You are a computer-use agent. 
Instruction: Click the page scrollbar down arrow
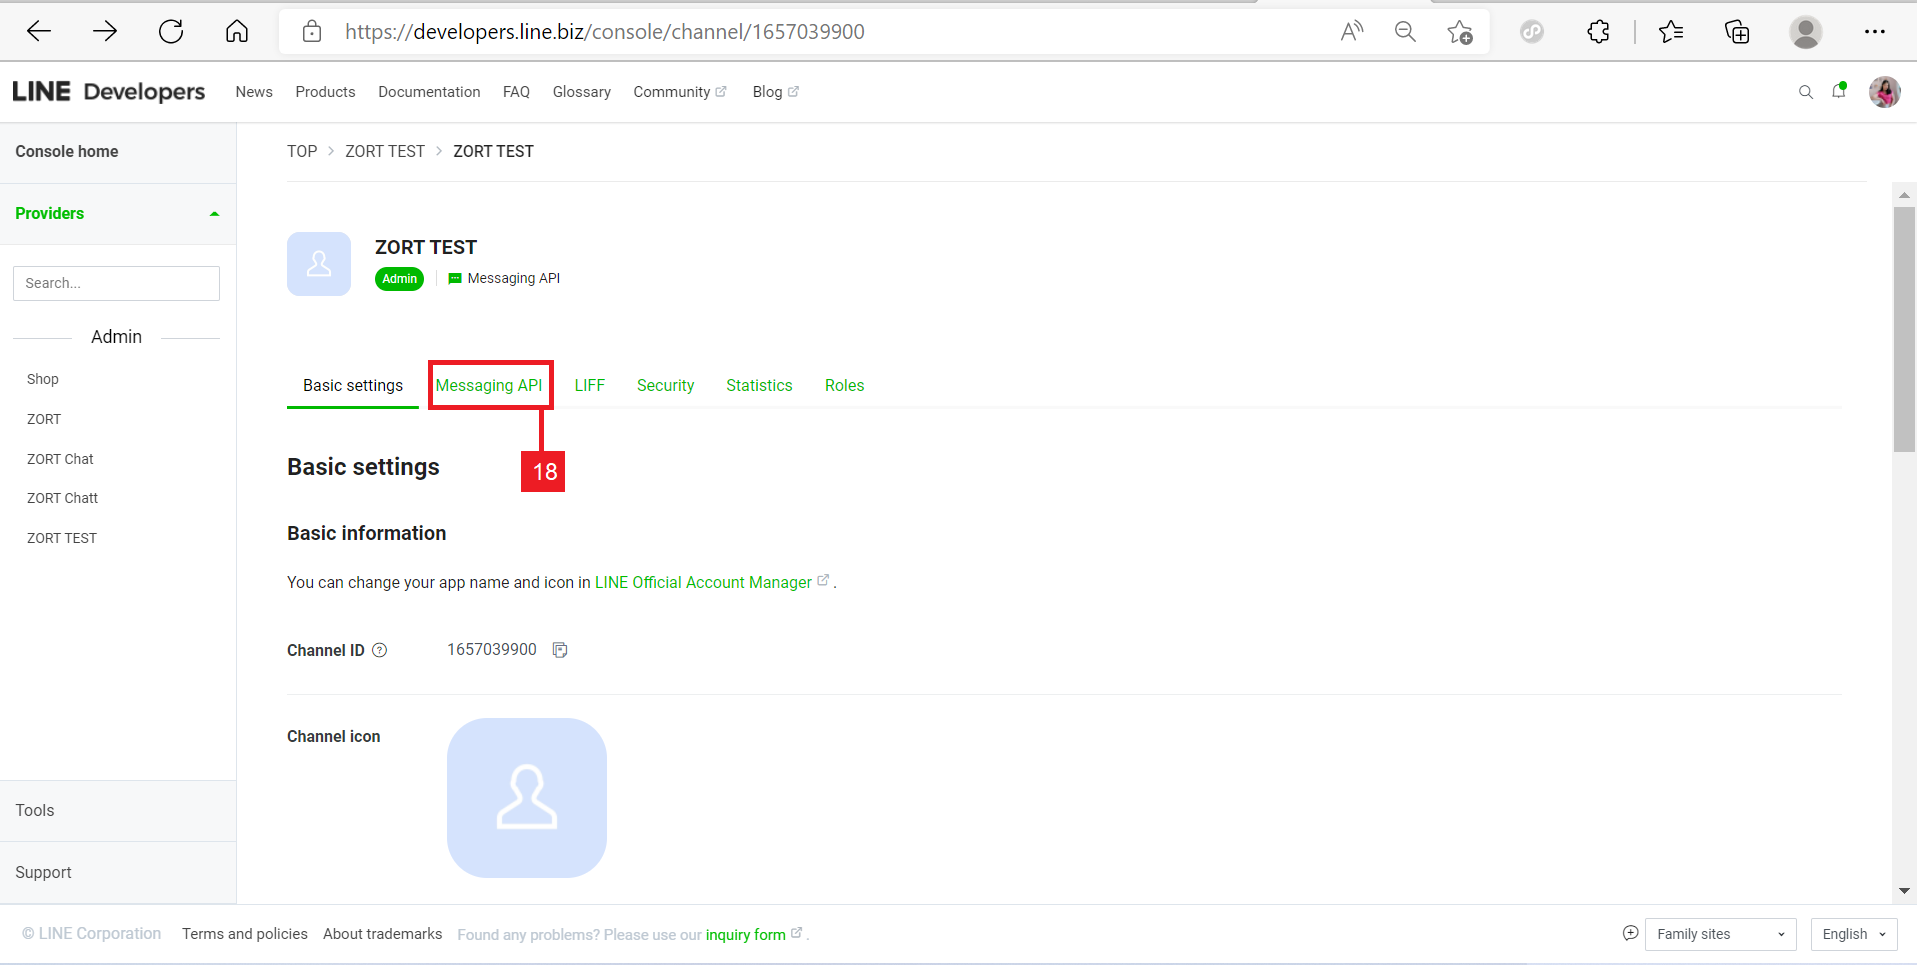tap(1904, 891)
